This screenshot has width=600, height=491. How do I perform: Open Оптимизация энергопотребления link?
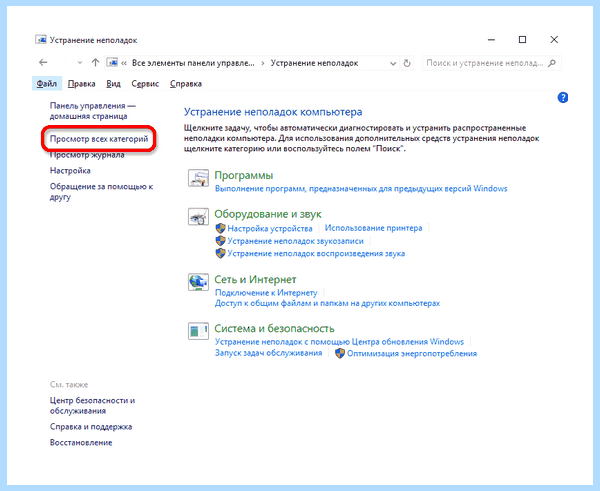pyautogui.click(x=412, y=354)
